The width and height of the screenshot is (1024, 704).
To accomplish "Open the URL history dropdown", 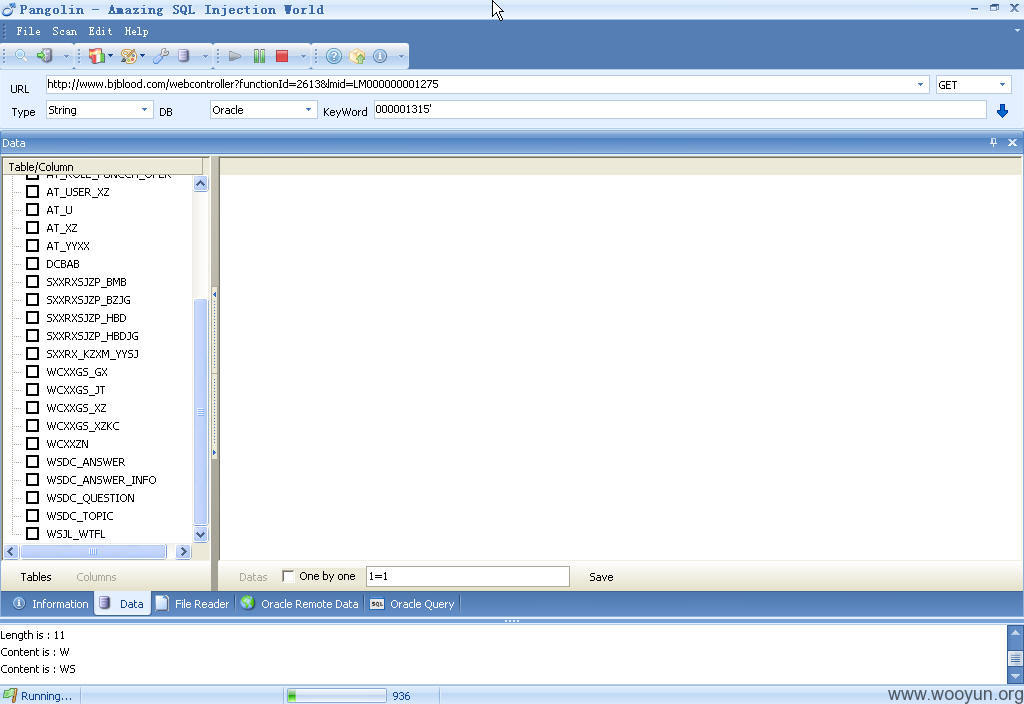I will tap(920, 84).
